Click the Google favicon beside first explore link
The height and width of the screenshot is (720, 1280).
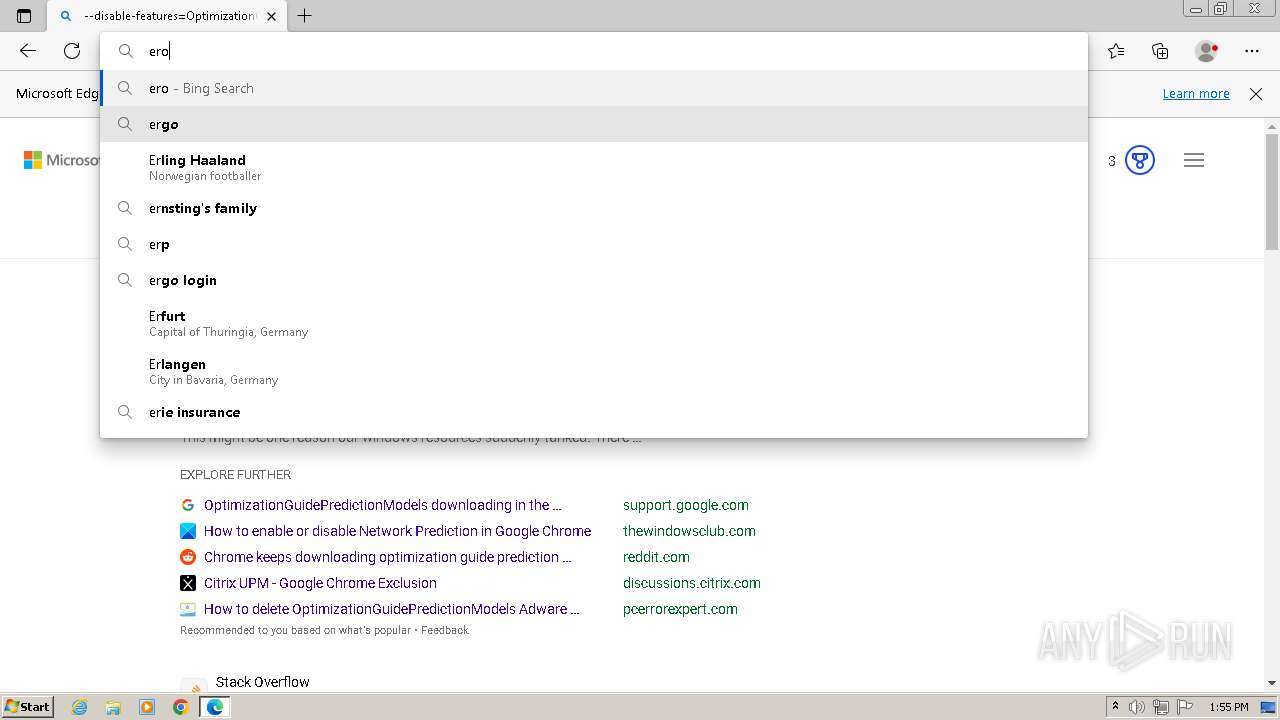188,505
